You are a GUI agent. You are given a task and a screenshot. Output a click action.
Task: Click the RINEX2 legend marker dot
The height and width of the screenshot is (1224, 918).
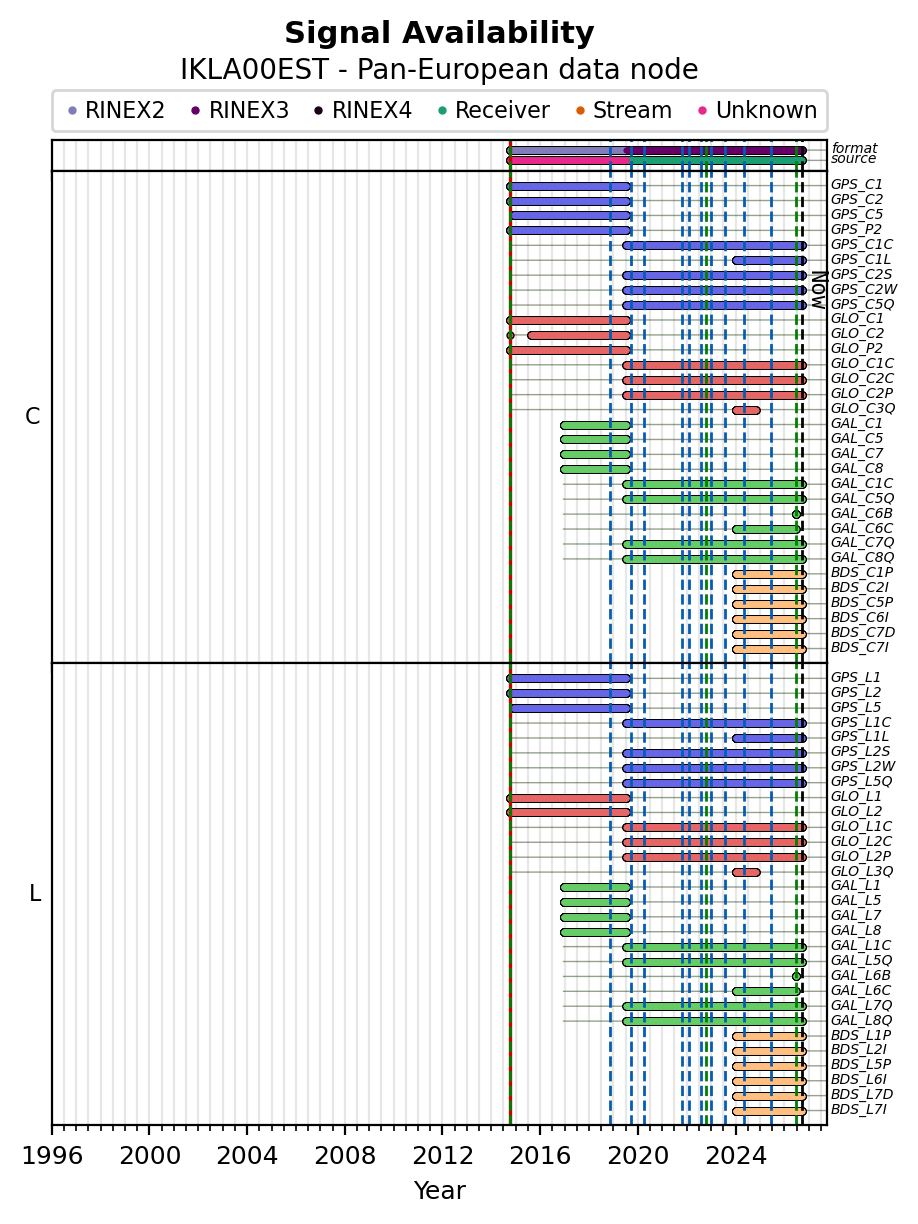tap(72, 111)
